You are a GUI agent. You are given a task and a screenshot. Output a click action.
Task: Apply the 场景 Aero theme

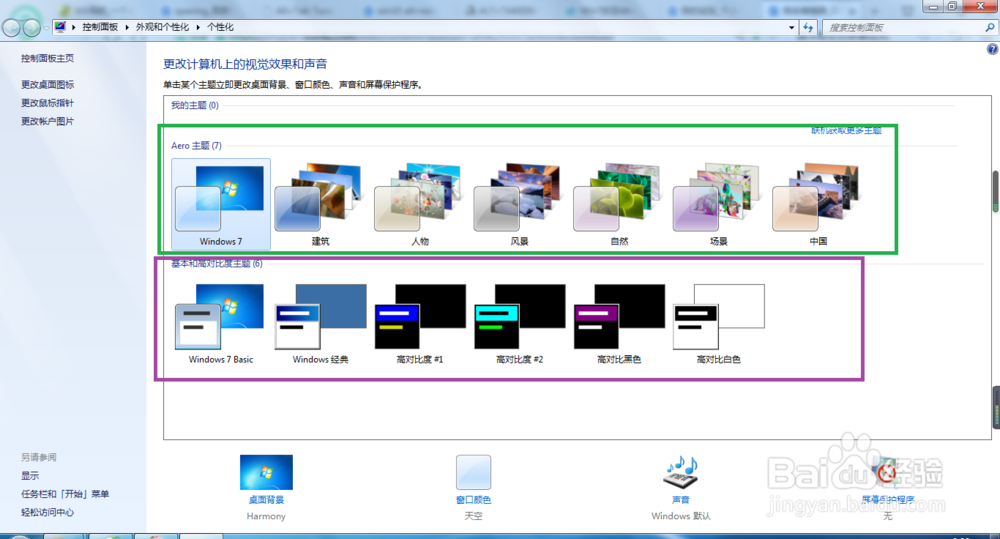coord(718,204)
